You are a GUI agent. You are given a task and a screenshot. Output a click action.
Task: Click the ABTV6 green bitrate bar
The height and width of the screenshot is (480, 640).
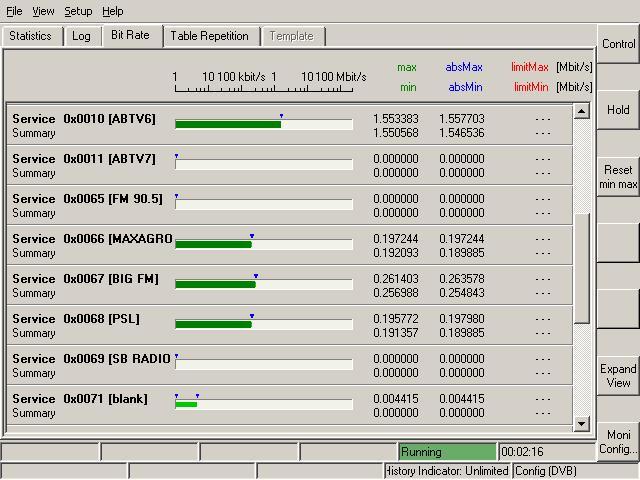pos(228,124)
